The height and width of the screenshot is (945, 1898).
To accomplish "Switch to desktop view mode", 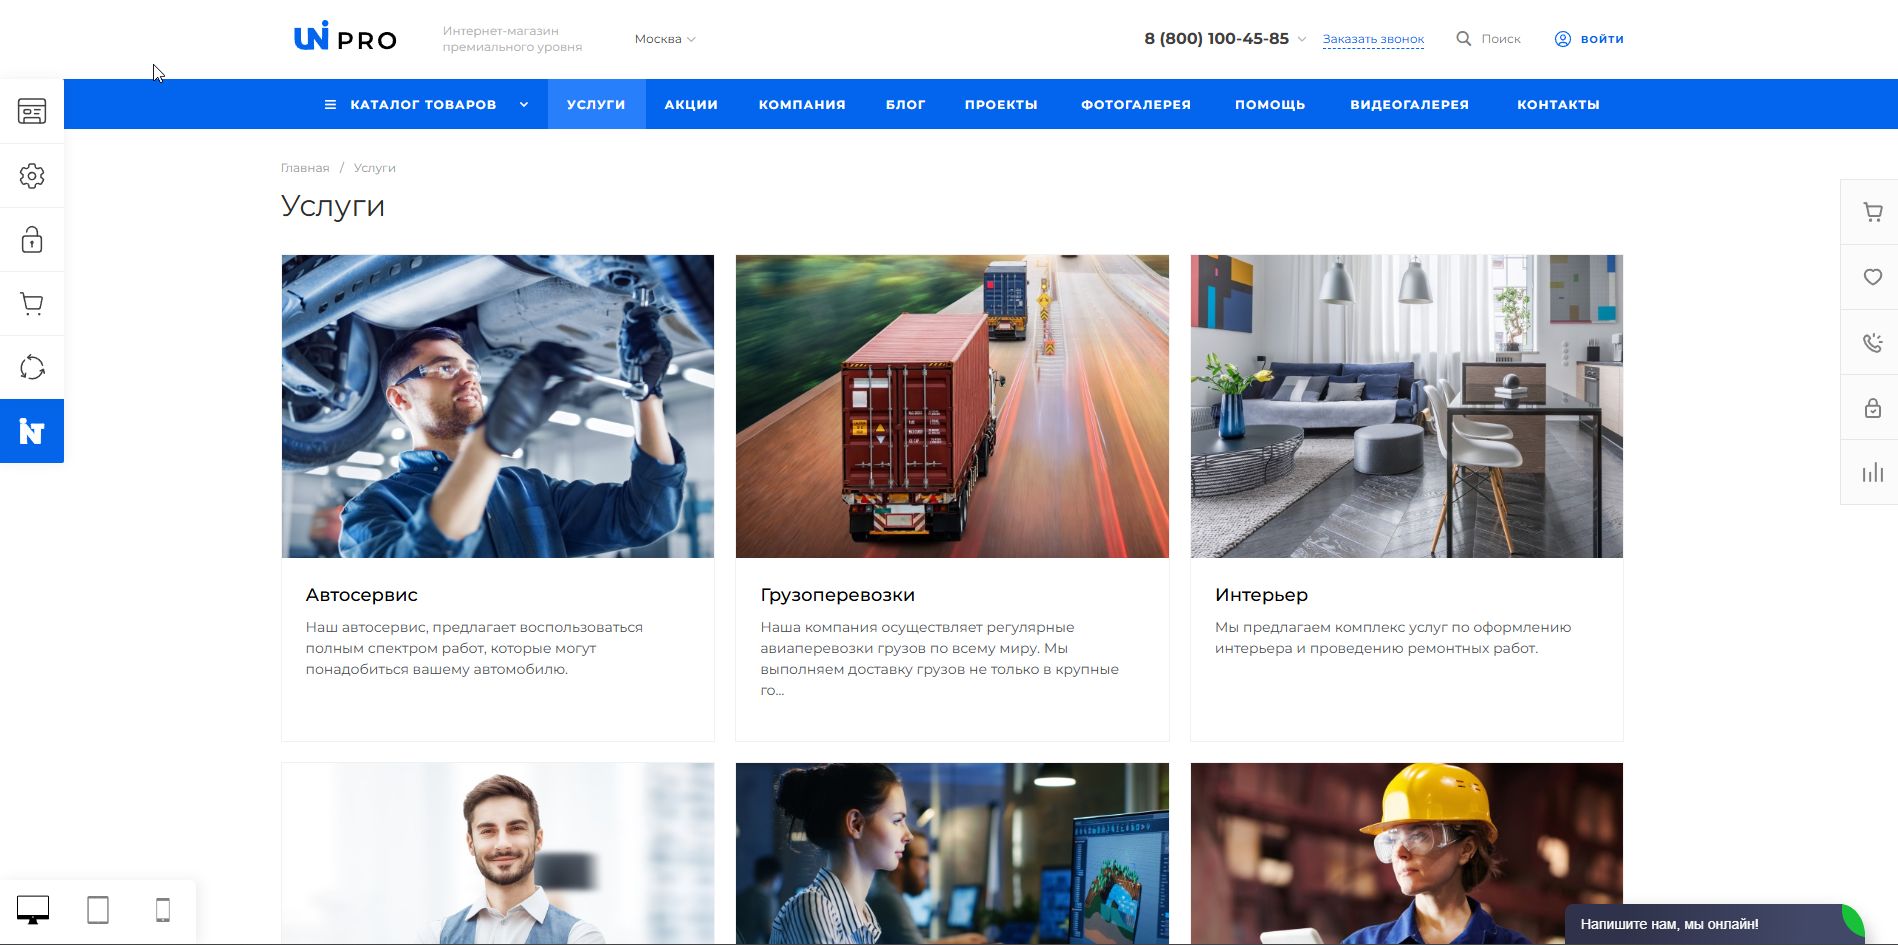I will 33,910.
